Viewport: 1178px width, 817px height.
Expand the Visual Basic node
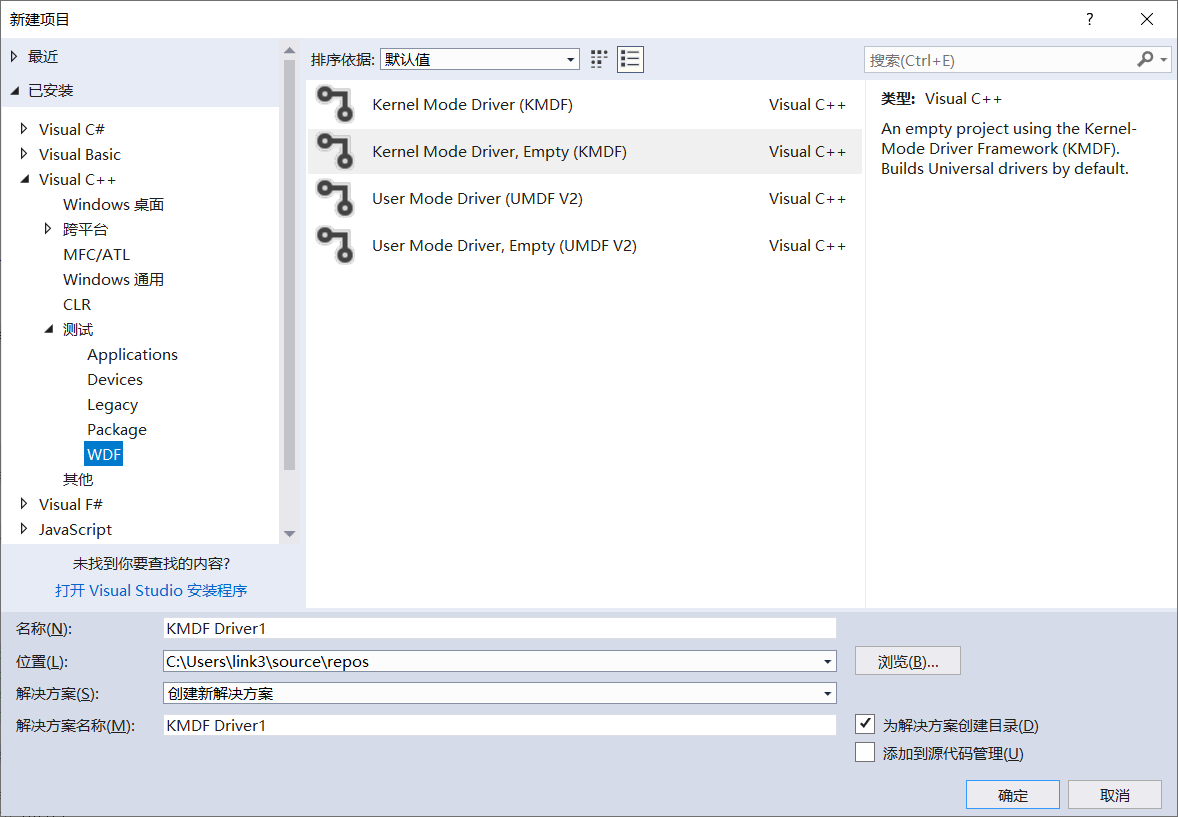pos(24,153)
